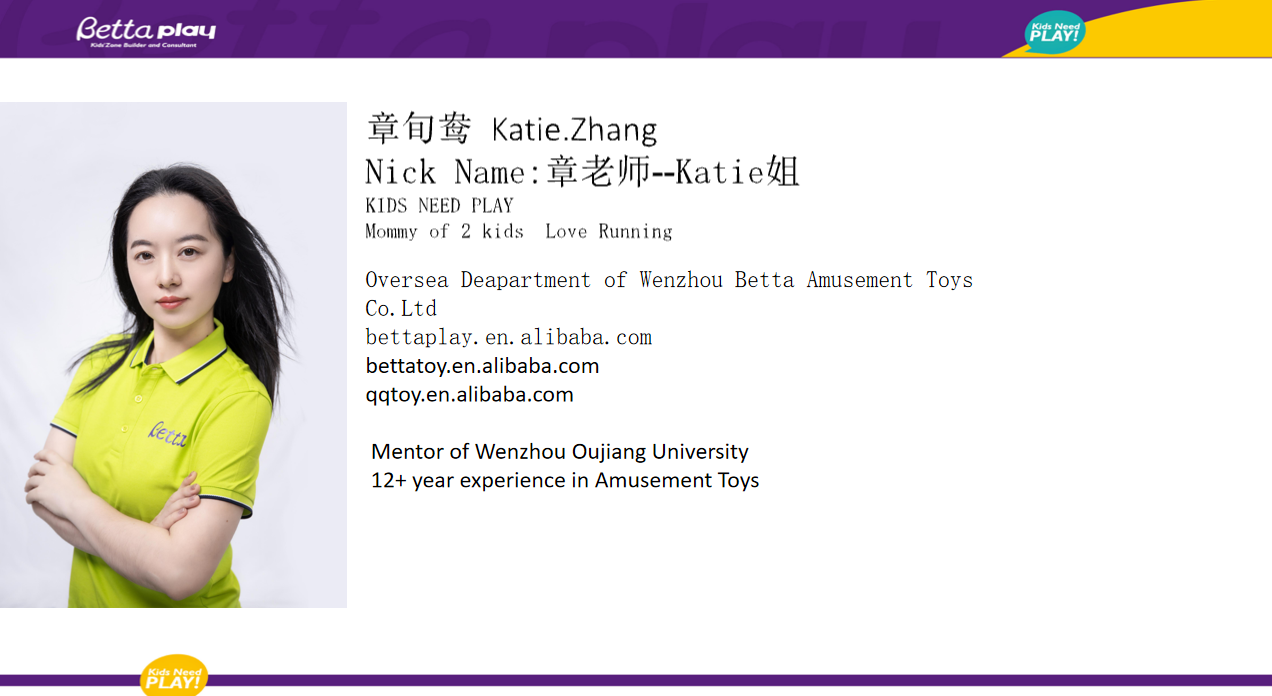This screenshot has height=696, width=1272.
Task: Click the 'Mommy of 2 kids' text
Action: click(444, 231)
